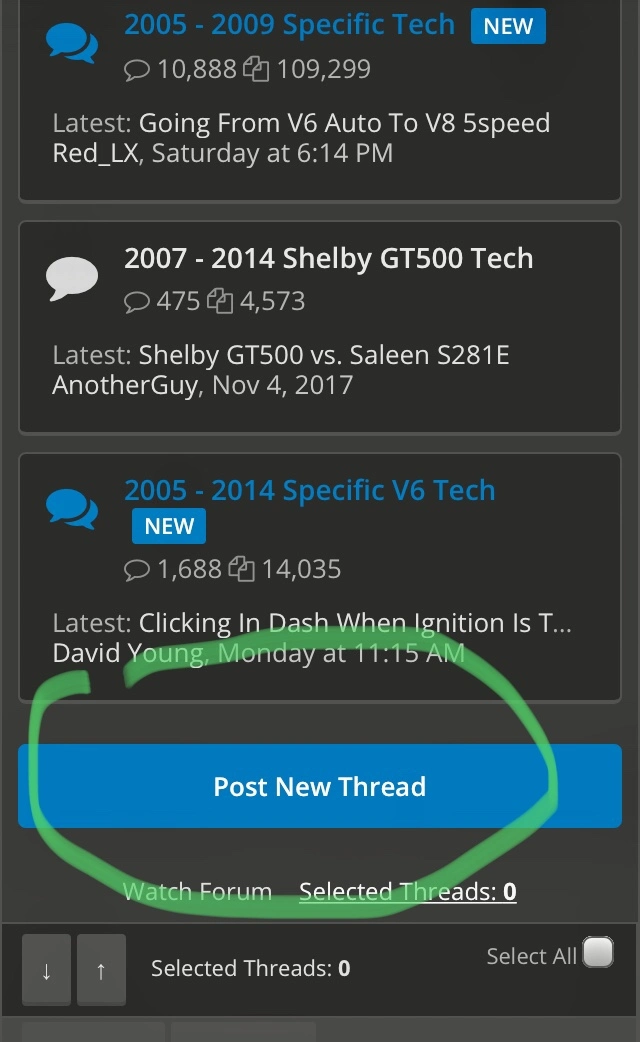640x1042 pixels.
Task: Click the up arrow button in the bottom bar
Action: pos(101,970)
